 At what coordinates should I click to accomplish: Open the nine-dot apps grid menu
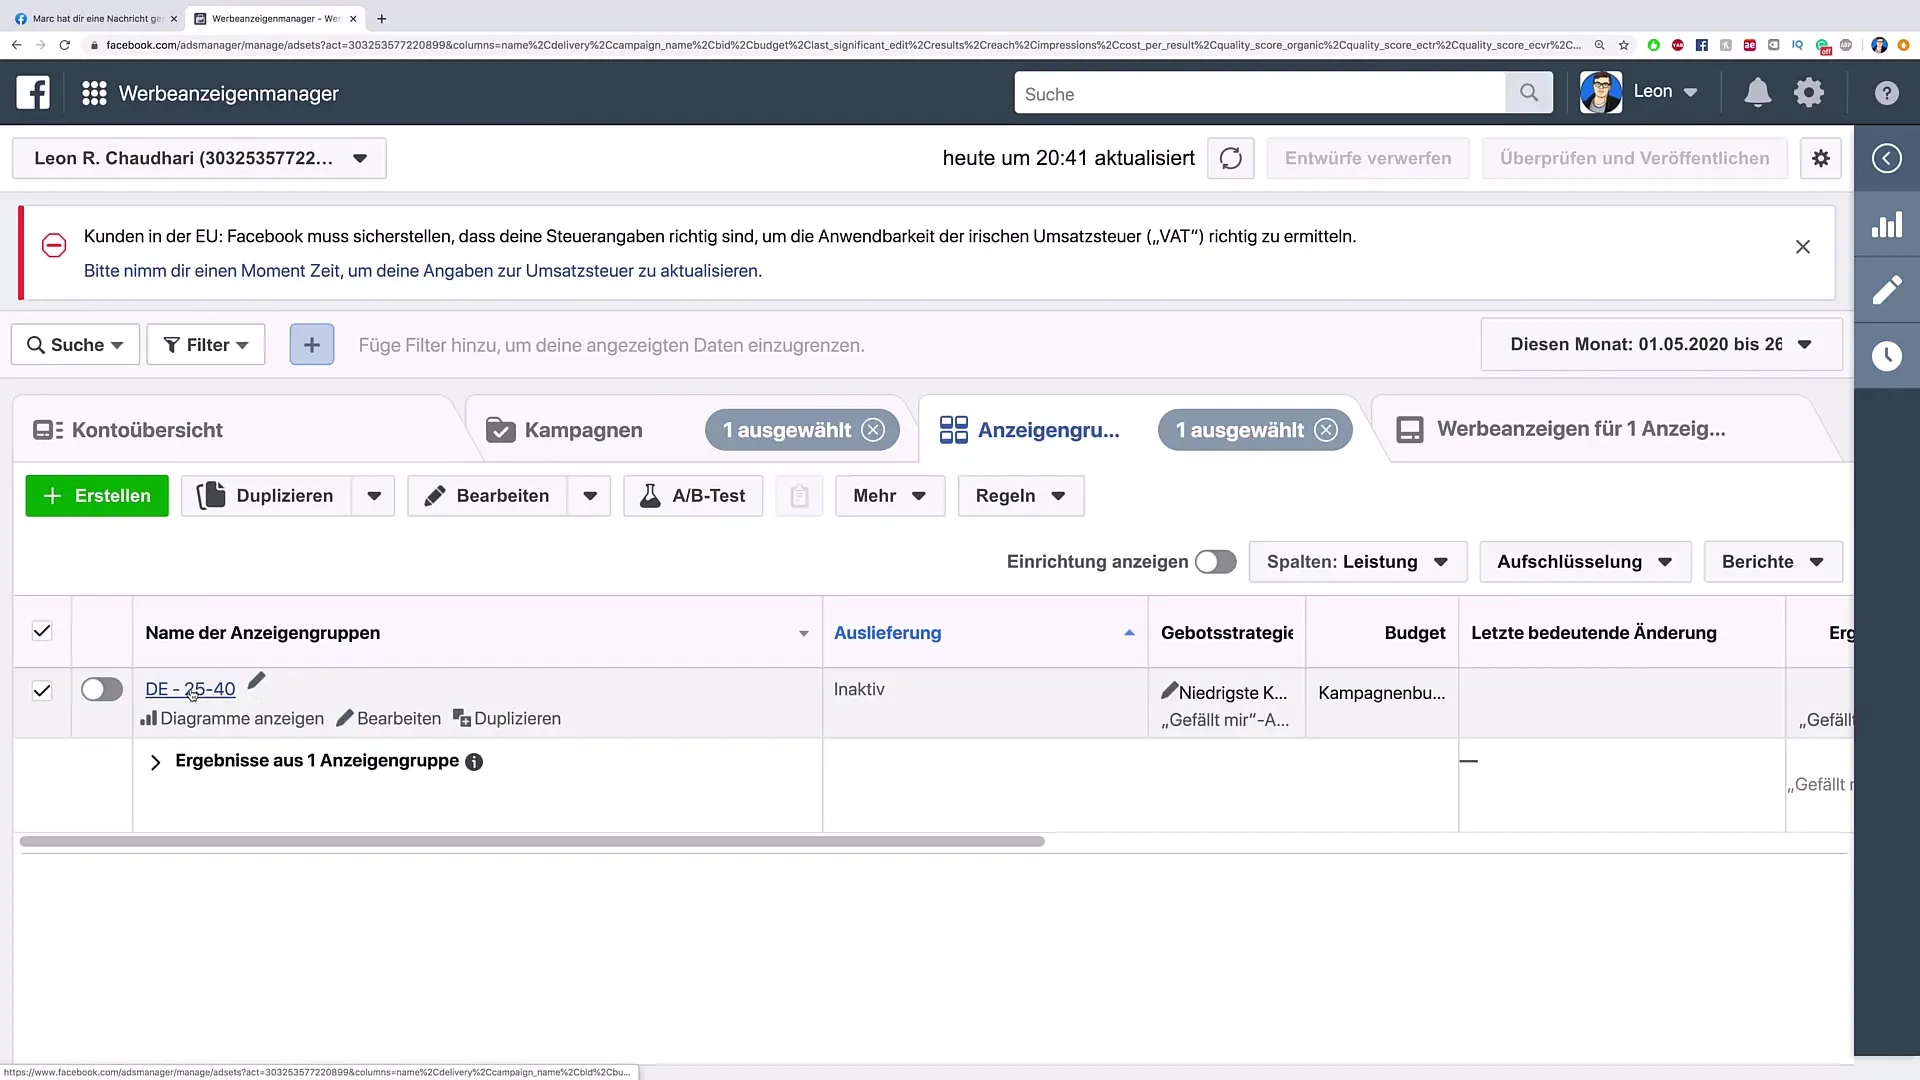pyautogui.click(x=94, y=93)
